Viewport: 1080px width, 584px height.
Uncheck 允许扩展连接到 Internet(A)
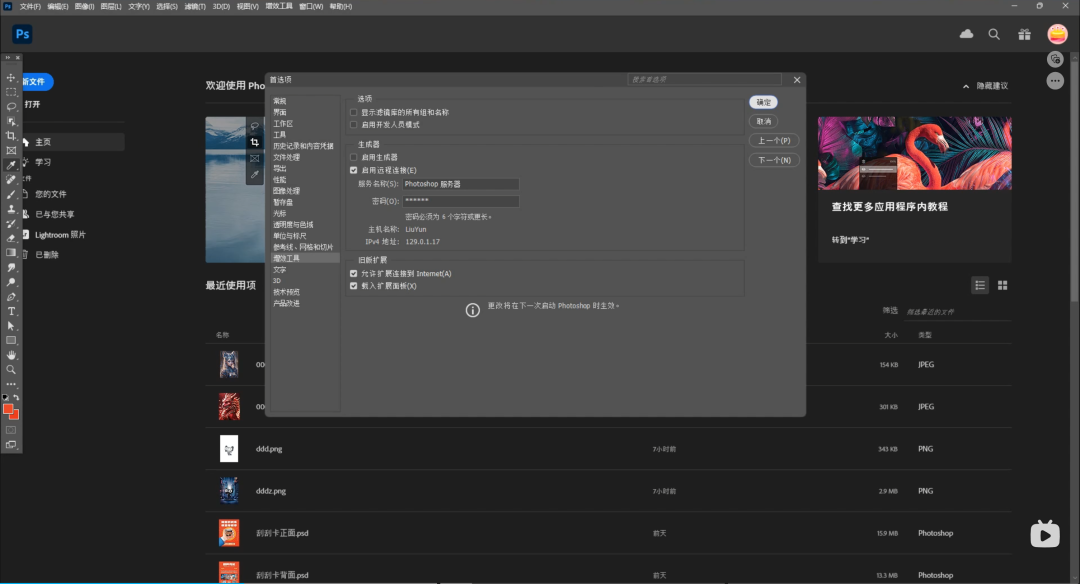(354, 273)
